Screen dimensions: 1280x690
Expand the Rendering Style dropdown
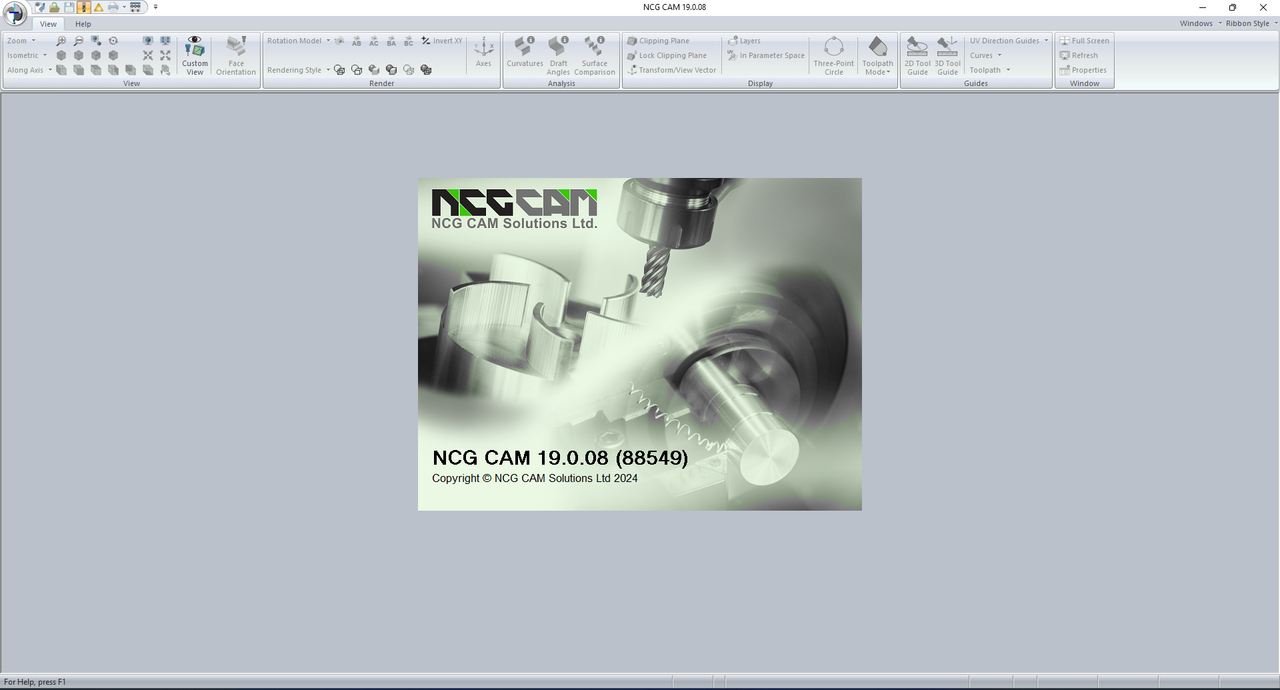298,70
